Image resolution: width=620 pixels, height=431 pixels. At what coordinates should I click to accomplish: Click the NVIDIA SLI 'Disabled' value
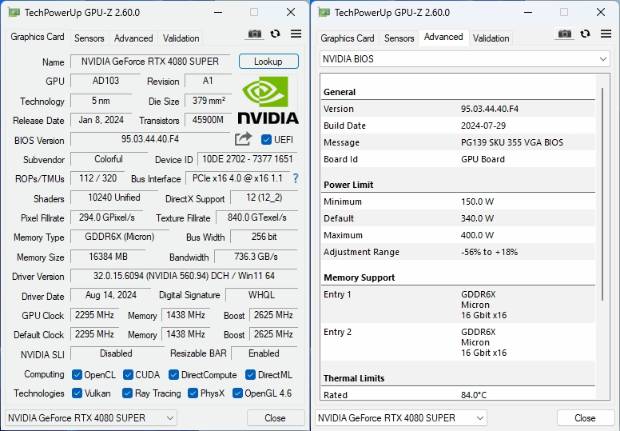pos(116,353)
